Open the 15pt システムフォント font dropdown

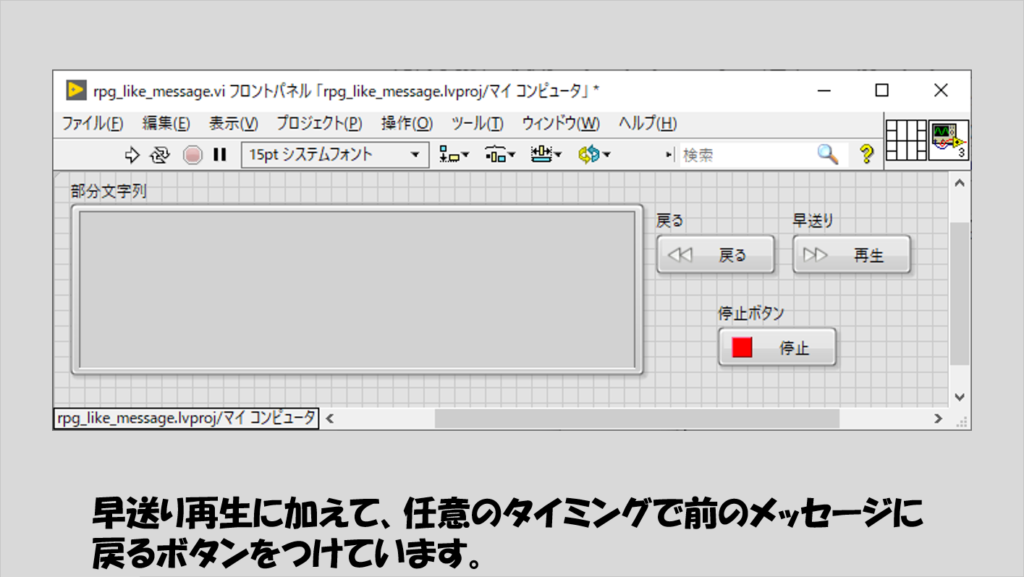pyautogui.click(x=334, y=155)
